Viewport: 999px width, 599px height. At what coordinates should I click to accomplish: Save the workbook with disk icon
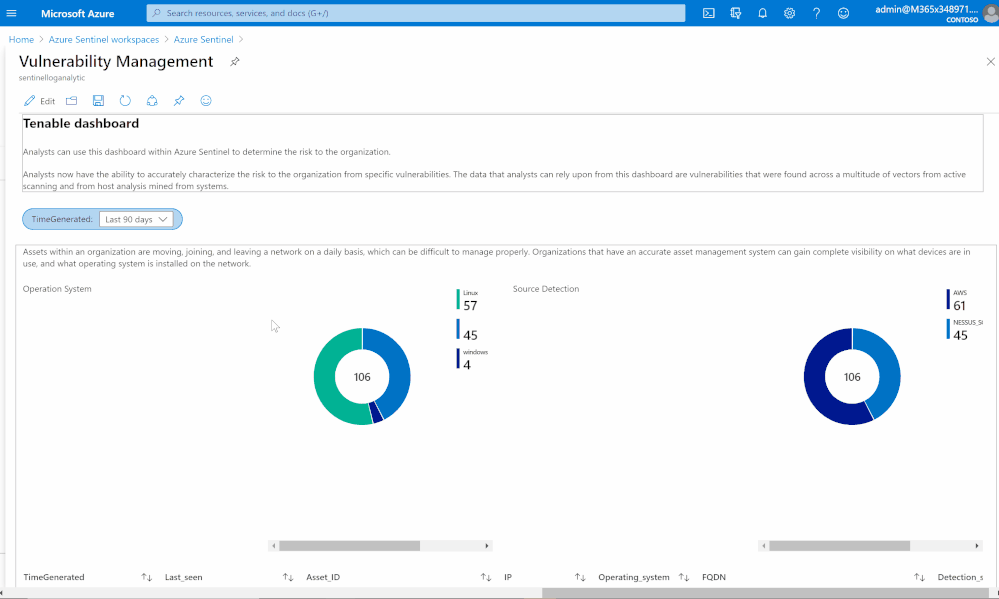98,101
